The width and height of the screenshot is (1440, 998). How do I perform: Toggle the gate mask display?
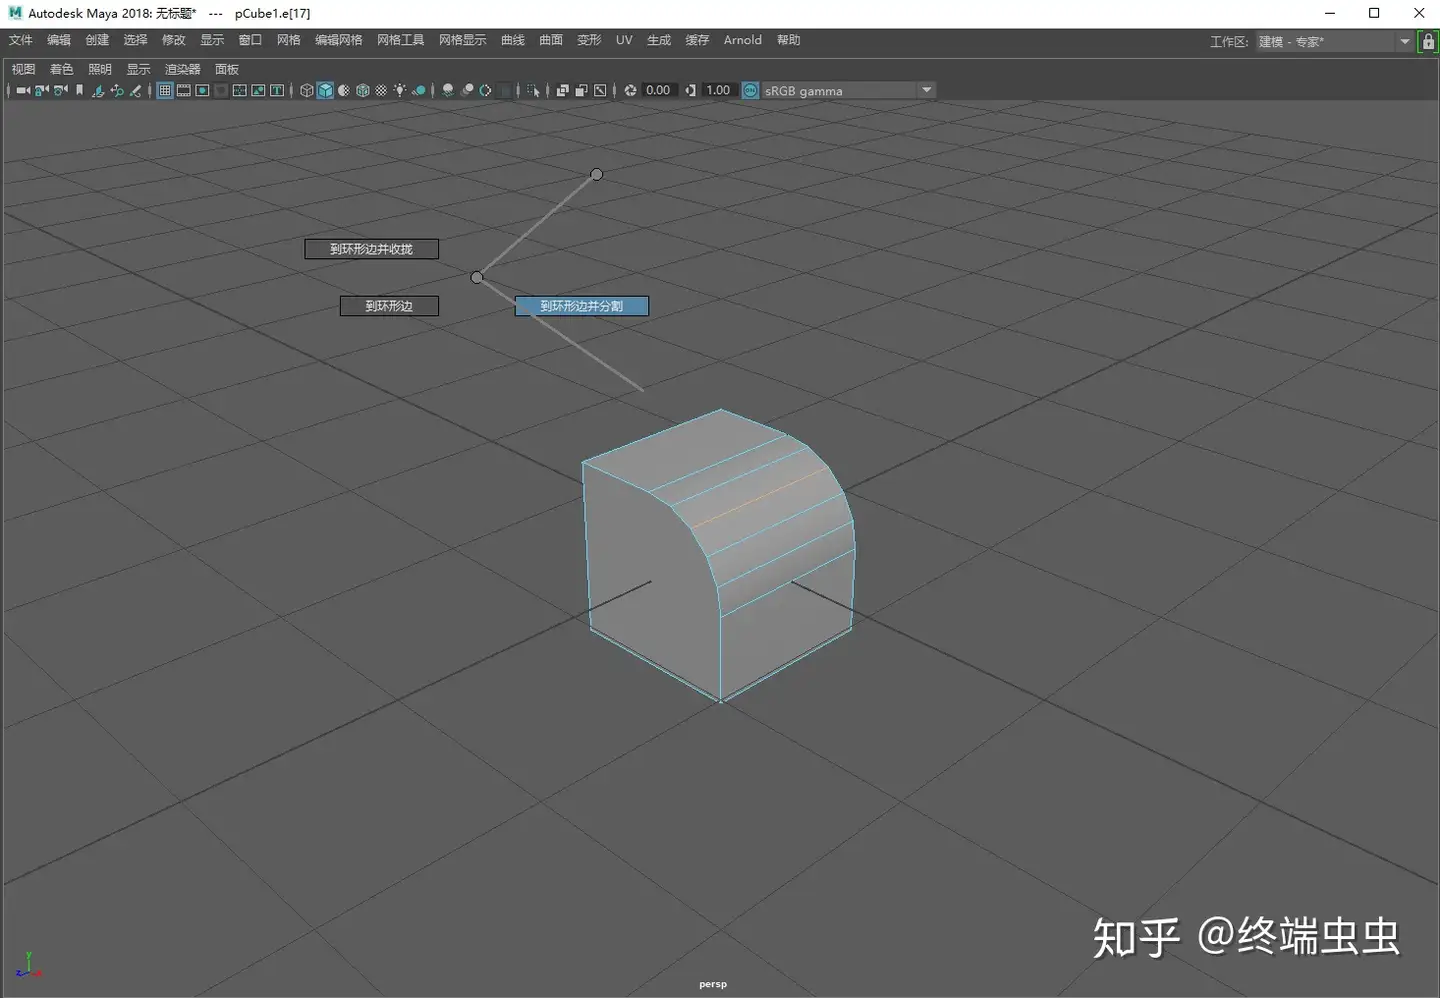pos(221,90)
